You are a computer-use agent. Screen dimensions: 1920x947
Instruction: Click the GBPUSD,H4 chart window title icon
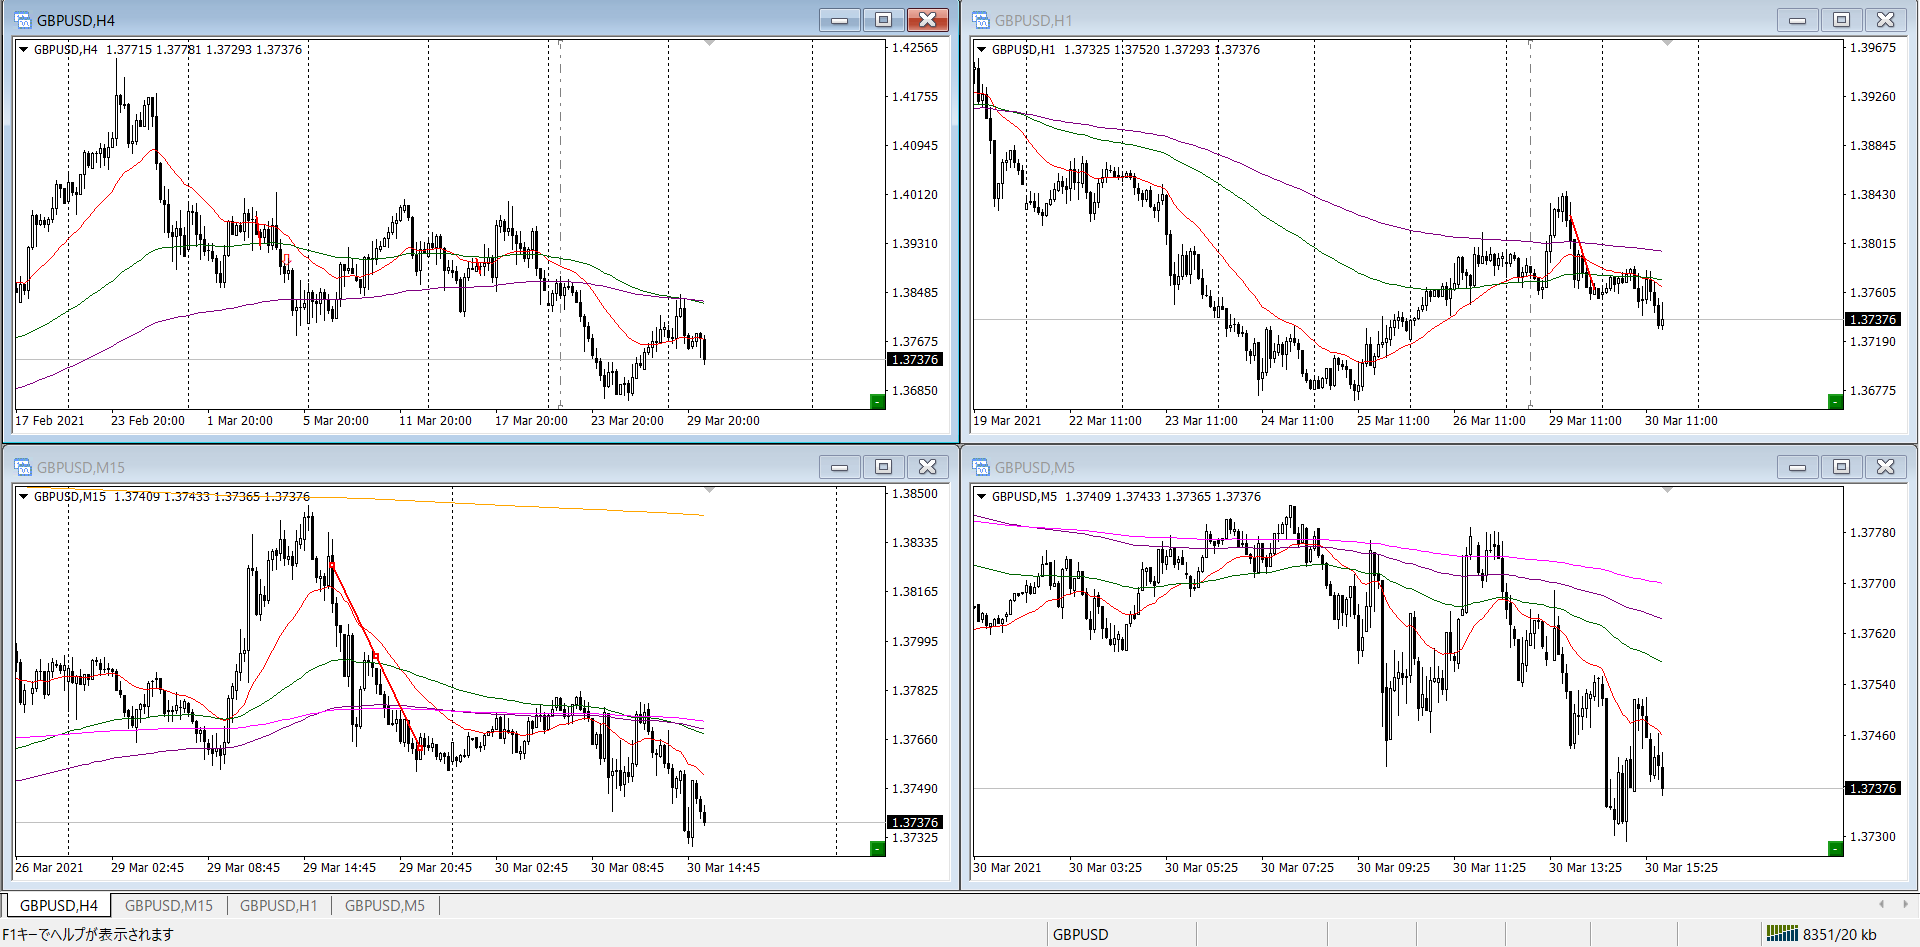[22, 20]
